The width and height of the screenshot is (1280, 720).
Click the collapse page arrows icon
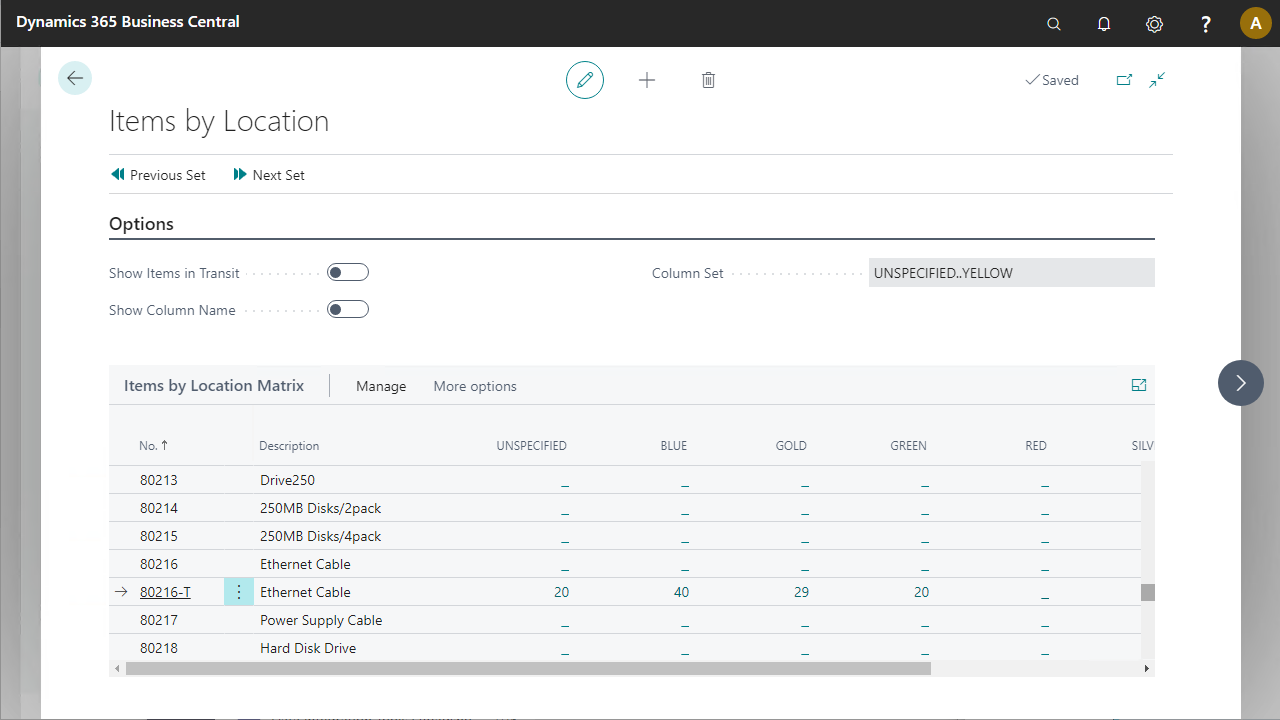pos(1157,80)
